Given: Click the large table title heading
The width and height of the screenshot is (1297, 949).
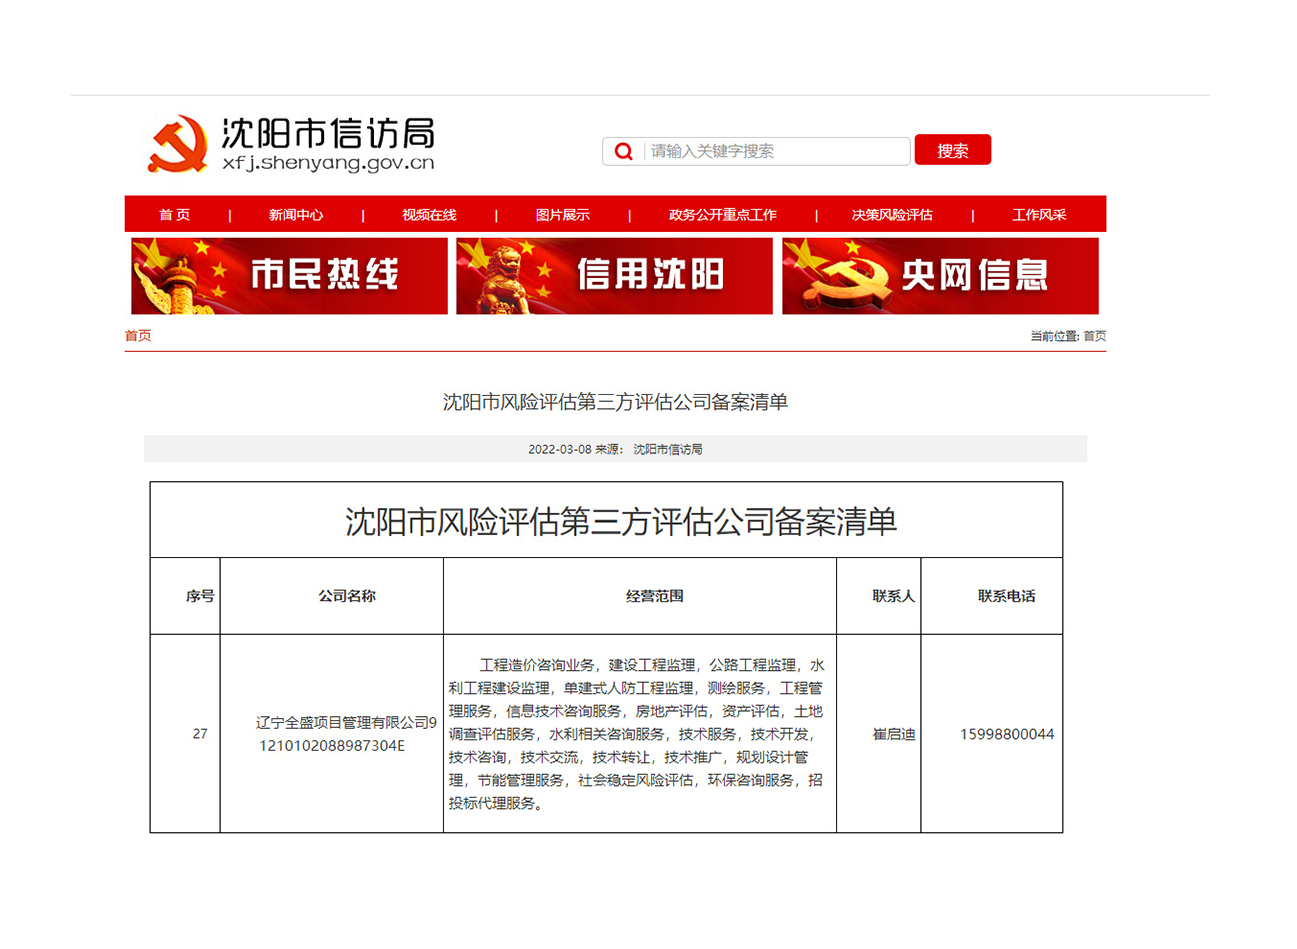Looking at the screenshot, I should pyautogui.click(x=621, y=521).
